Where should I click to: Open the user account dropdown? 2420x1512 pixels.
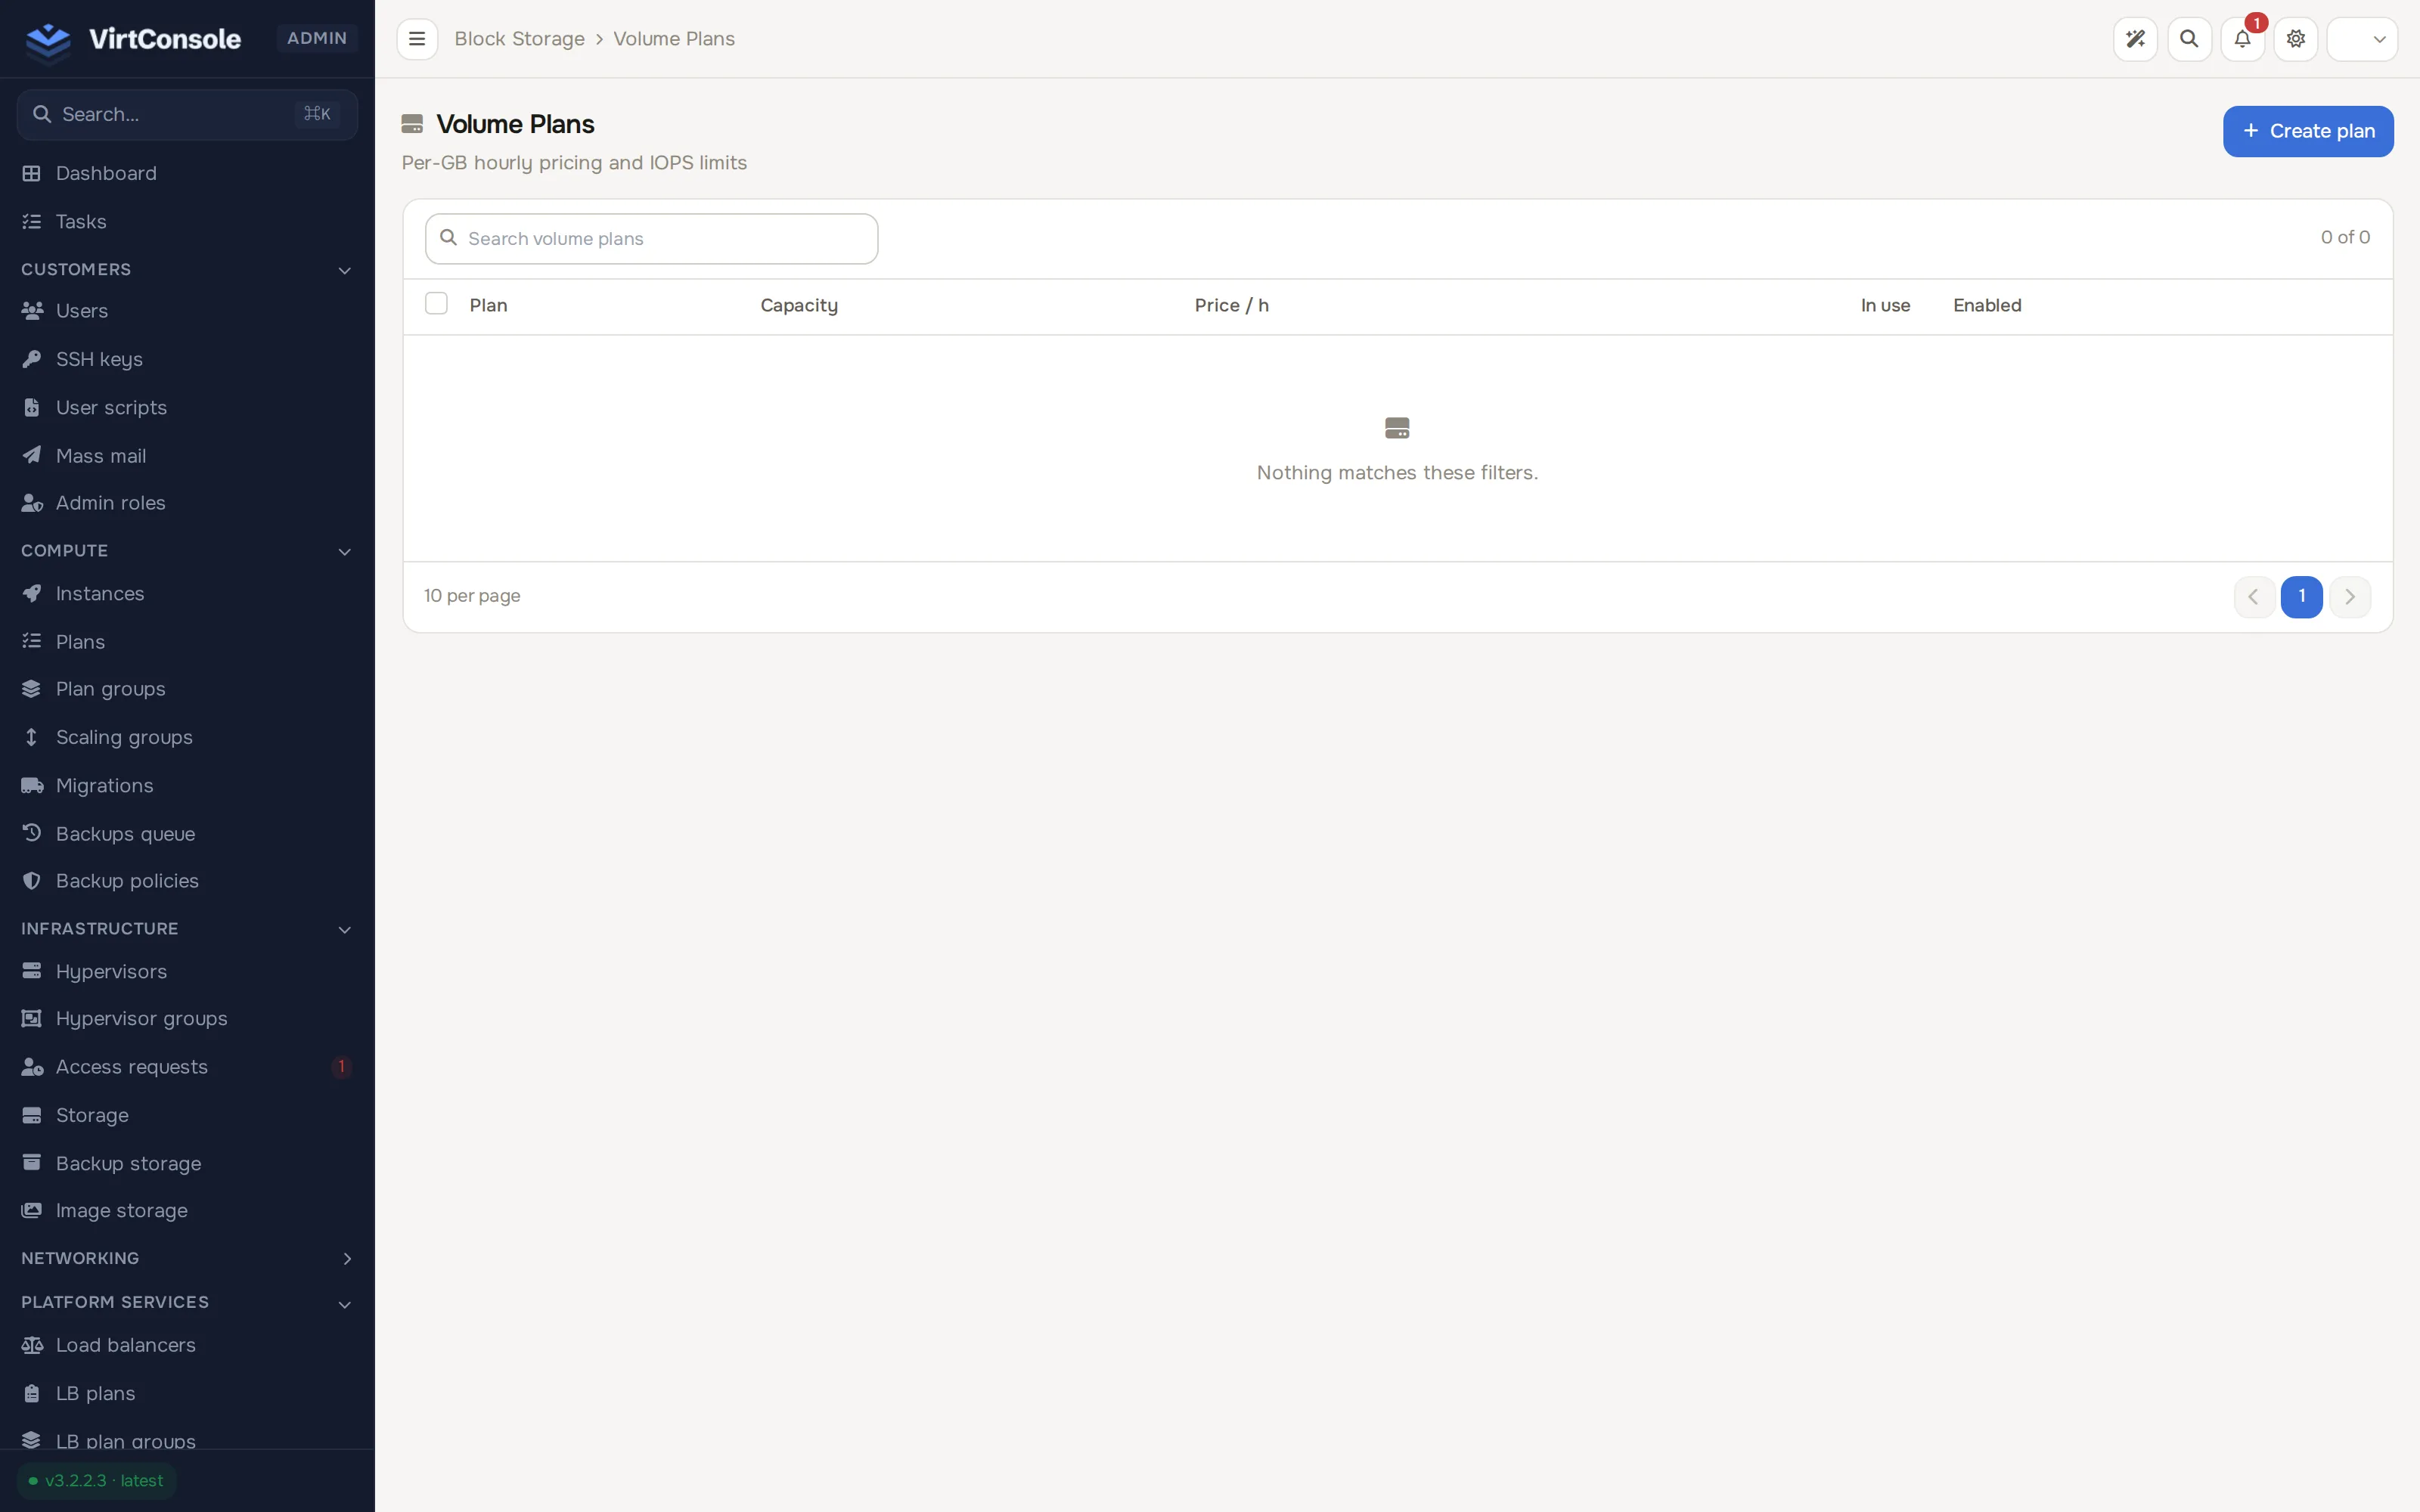coord(2362,39)
